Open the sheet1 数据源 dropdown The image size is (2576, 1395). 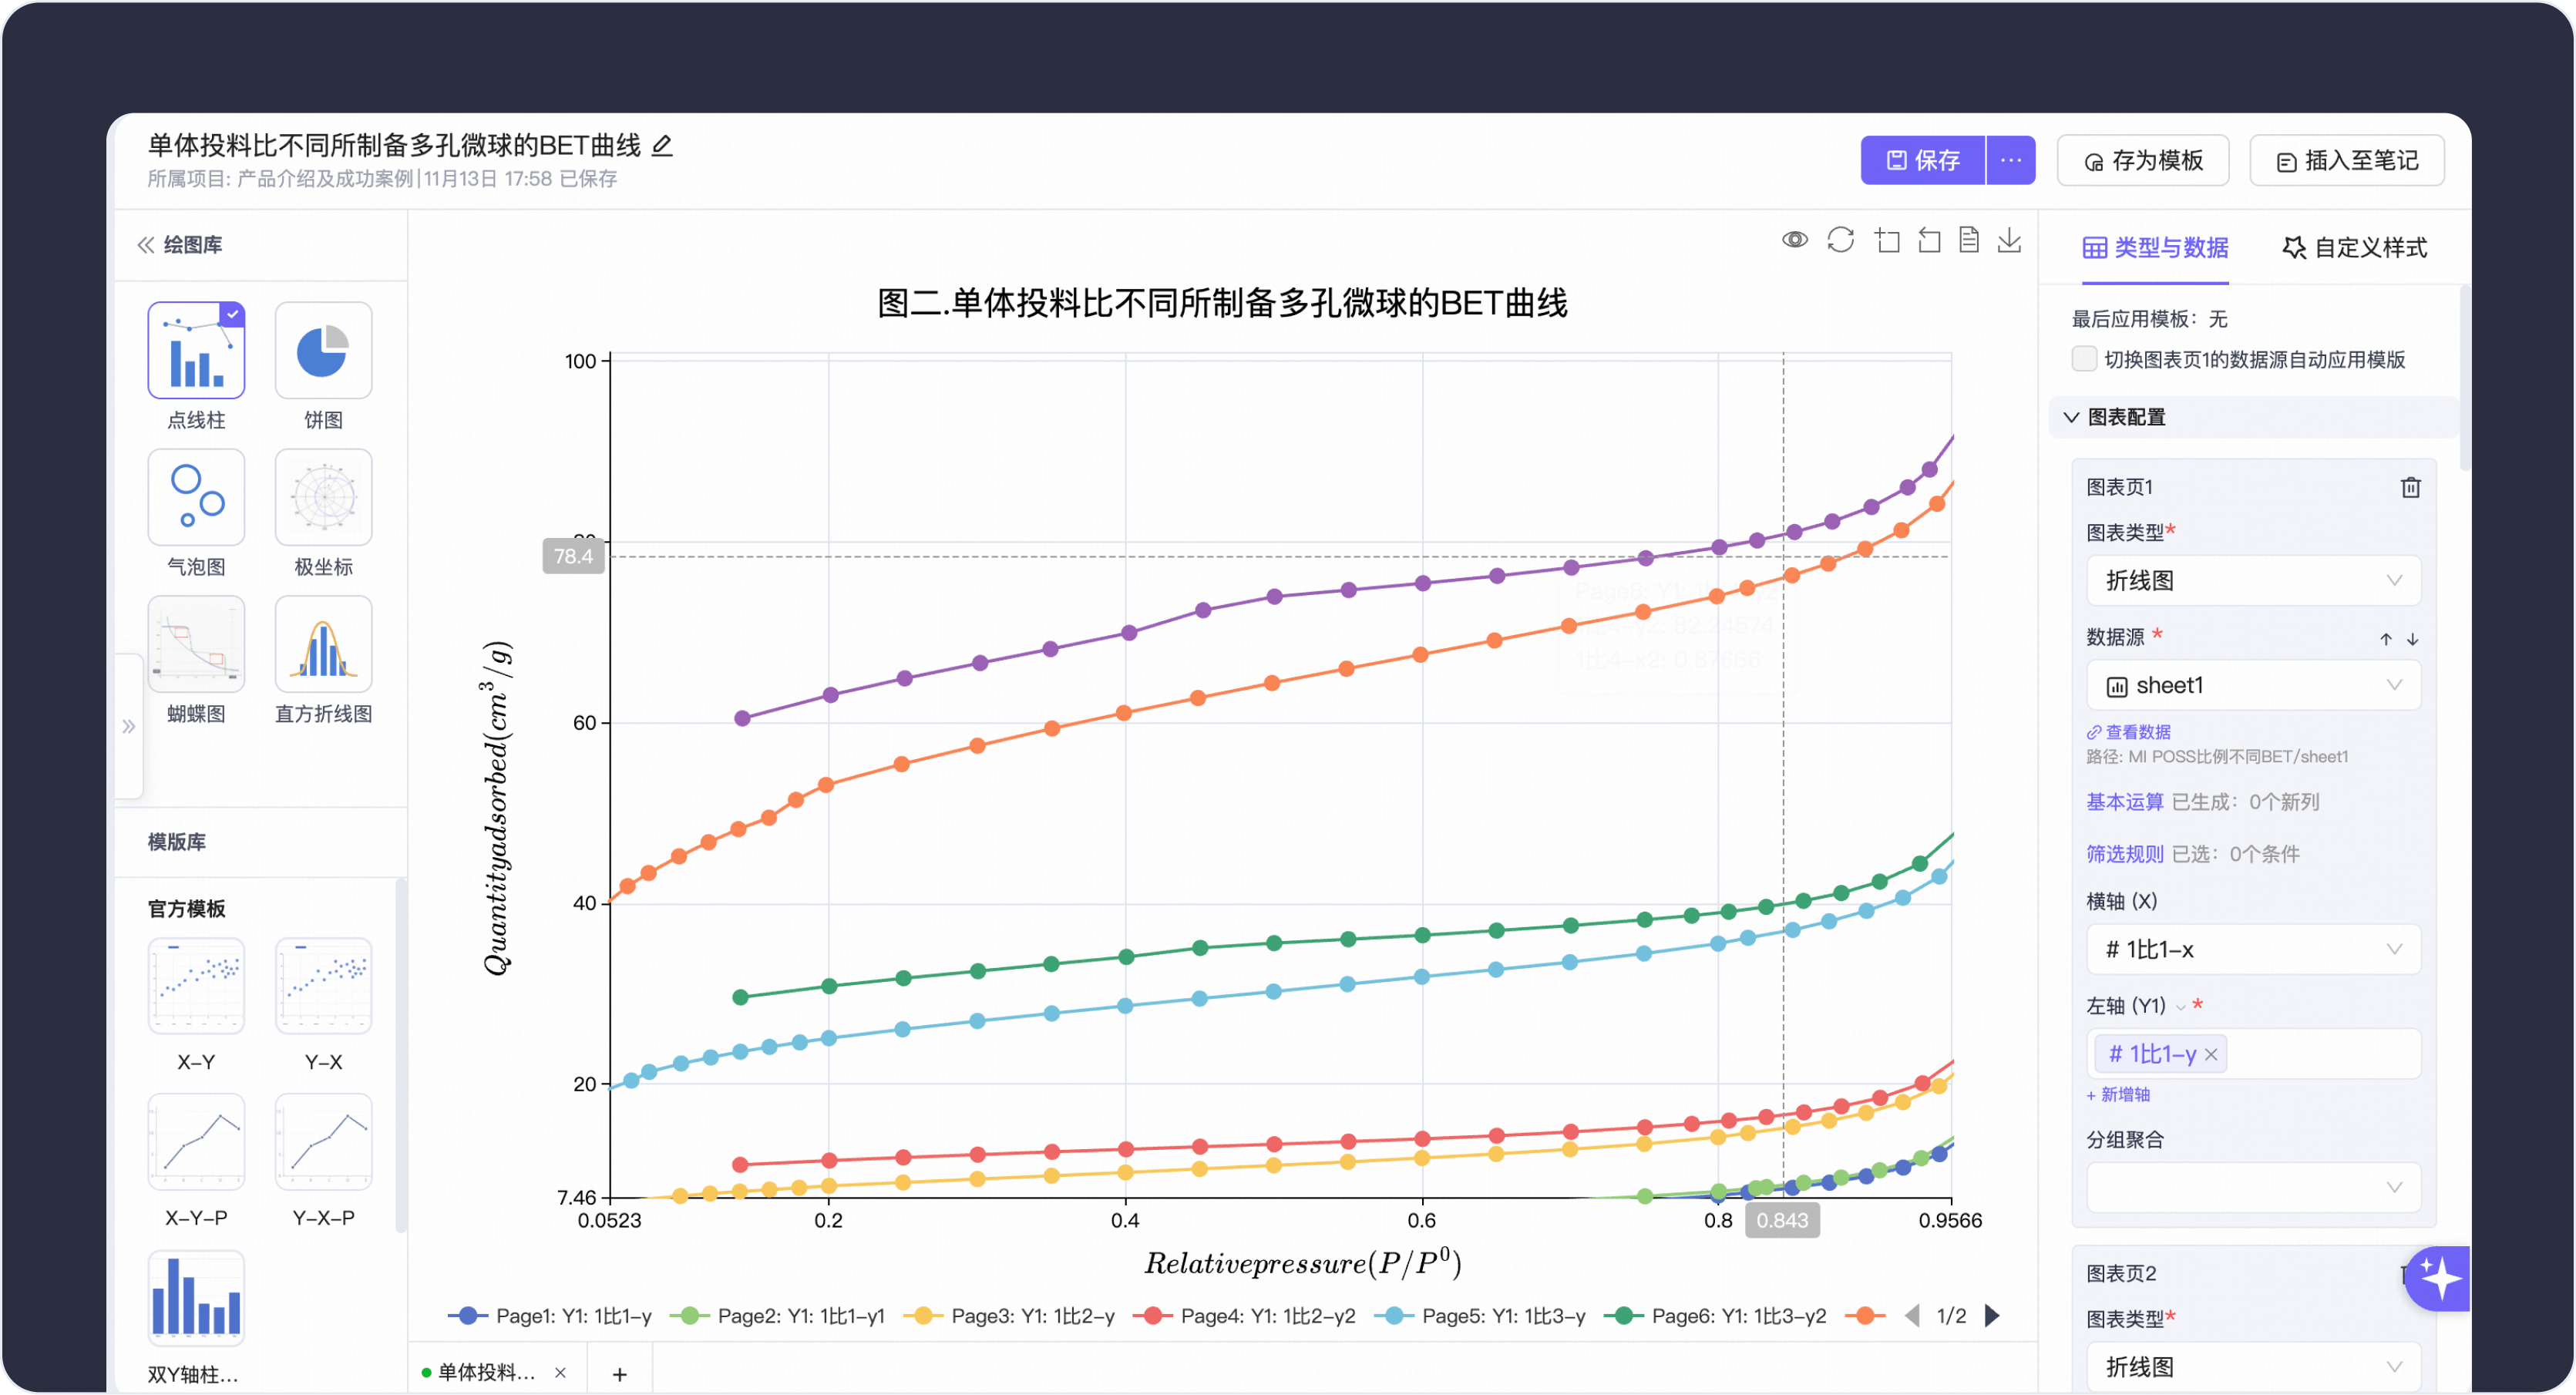coord(2253,685)
